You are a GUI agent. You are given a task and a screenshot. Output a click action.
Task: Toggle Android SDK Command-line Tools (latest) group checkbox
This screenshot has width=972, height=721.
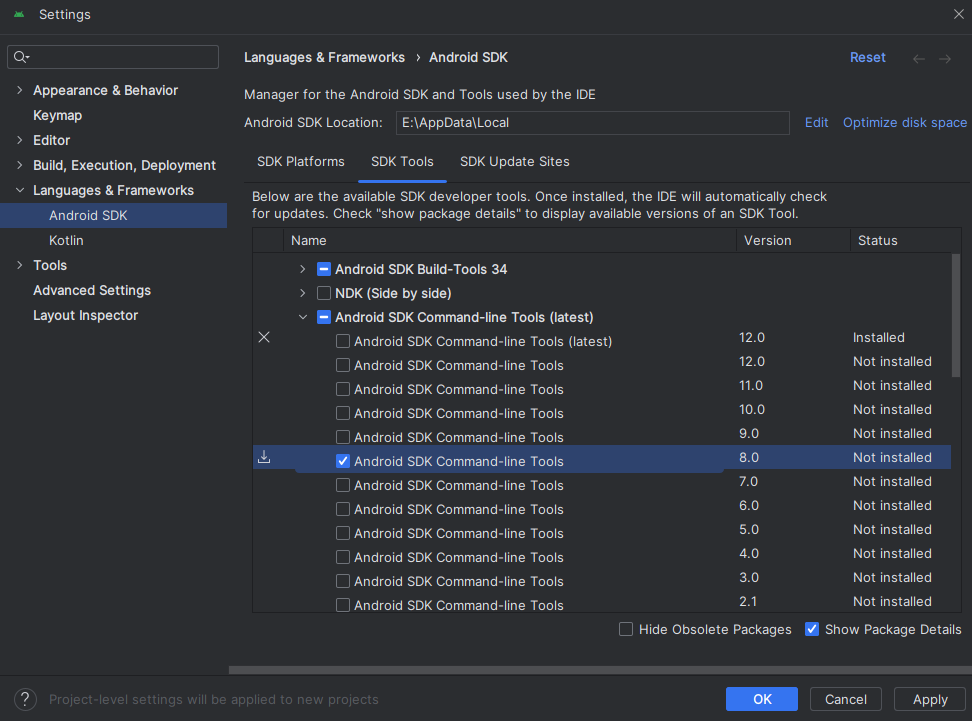324,317
